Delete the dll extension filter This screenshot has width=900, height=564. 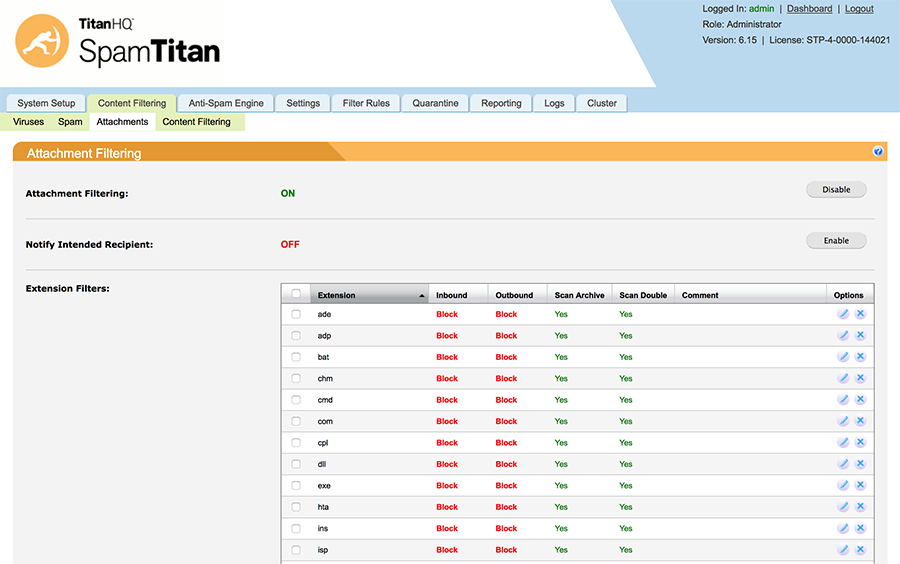pyautogui.click(x=860, y=464)
